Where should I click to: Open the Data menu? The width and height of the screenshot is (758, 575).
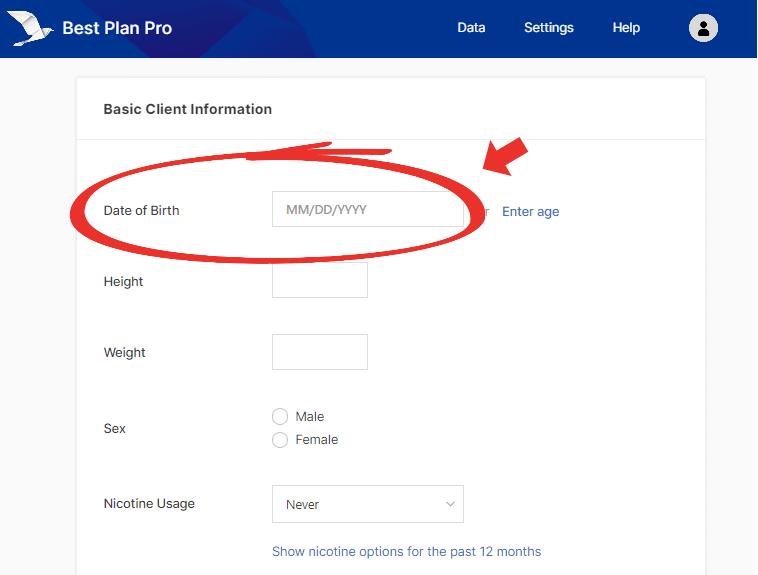[x=471, y=28]
